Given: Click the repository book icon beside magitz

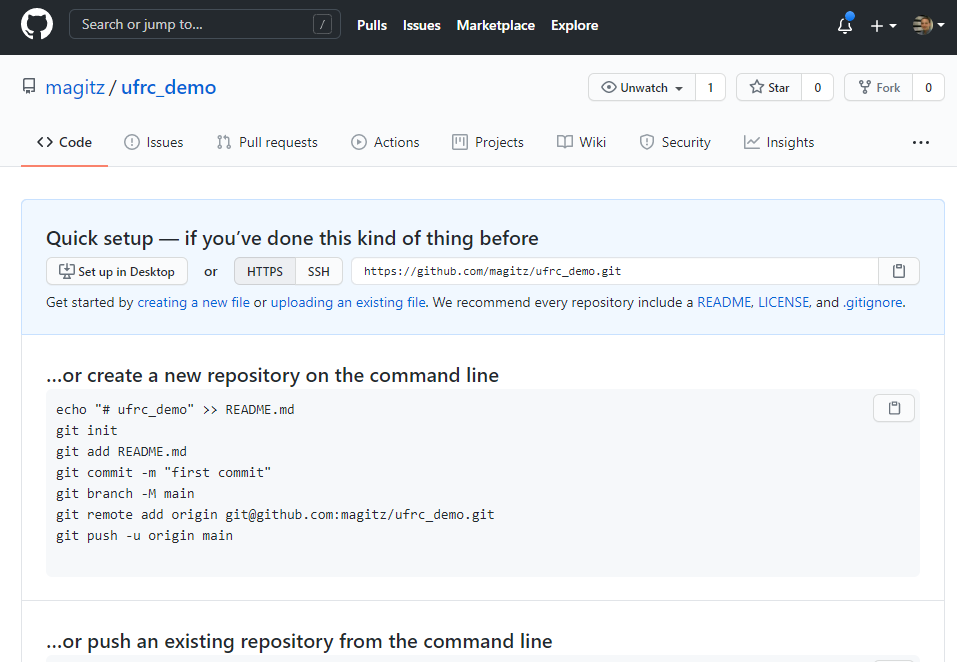Looking at the screenshot, I should pos(29,87).
